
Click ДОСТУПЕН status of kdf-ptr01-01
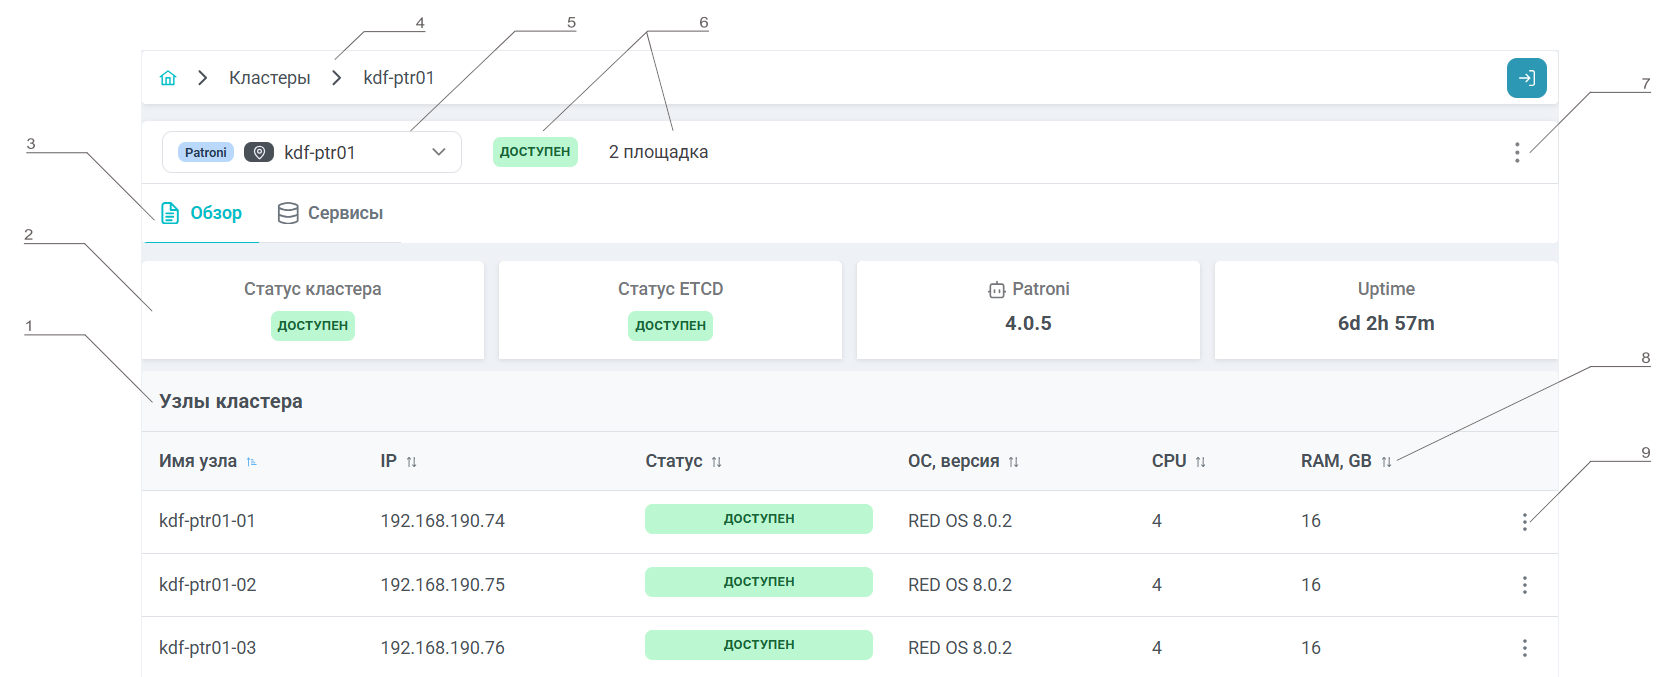759,519
